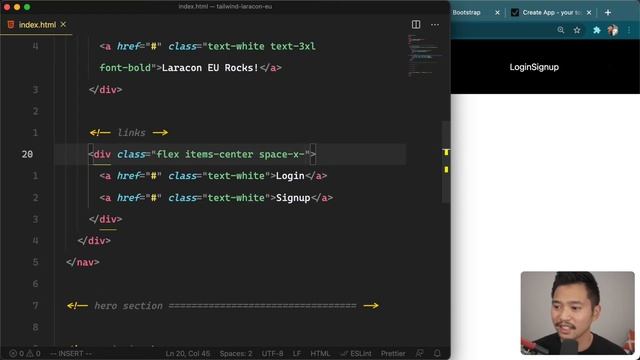Change the HTML language mode
The width and height of the screenshot is (640, 360).
pos(320,353)
